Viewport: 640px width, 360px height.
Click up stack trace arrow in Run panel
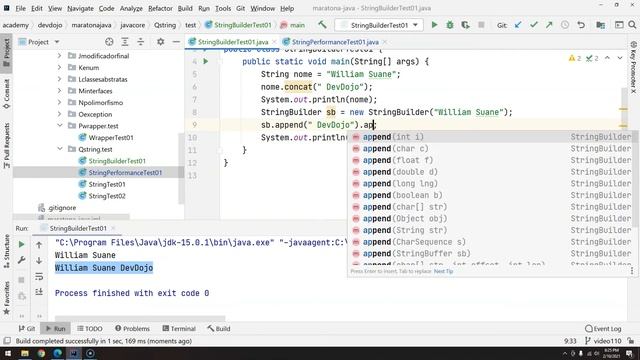(x=39, y=245)
